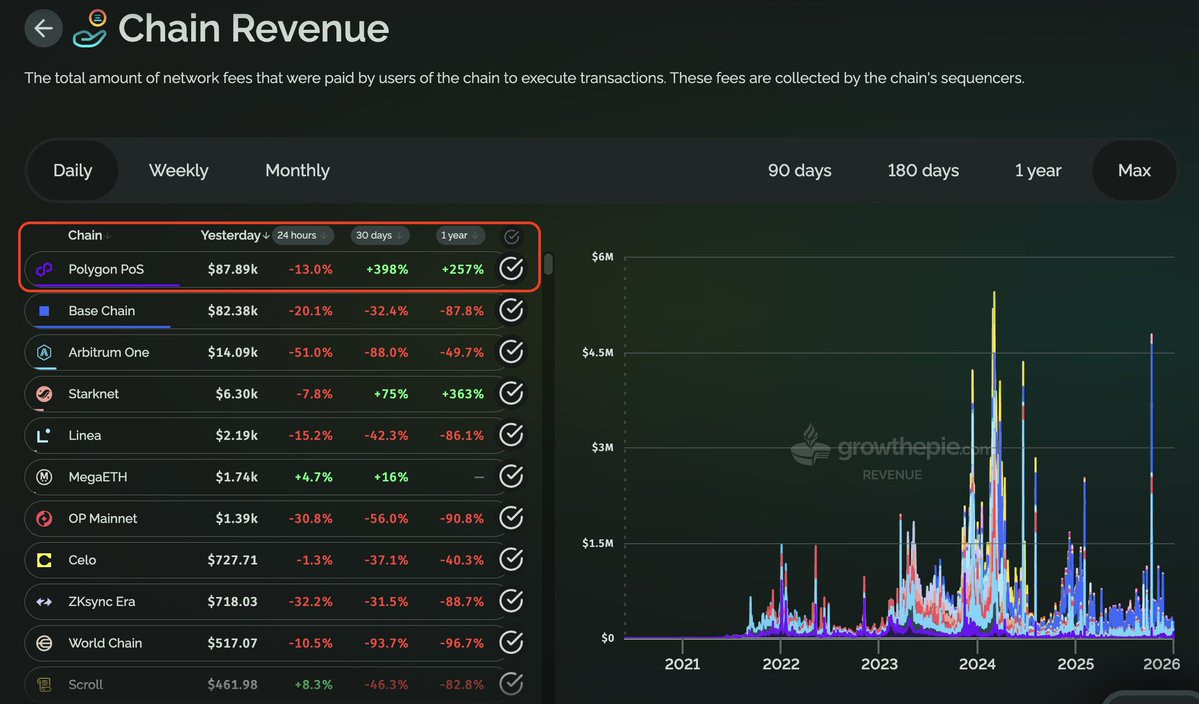Toggle Arbitrum One selection checkmark
The height and width of the screenshot is (704, 1199).
pos(511,352)
